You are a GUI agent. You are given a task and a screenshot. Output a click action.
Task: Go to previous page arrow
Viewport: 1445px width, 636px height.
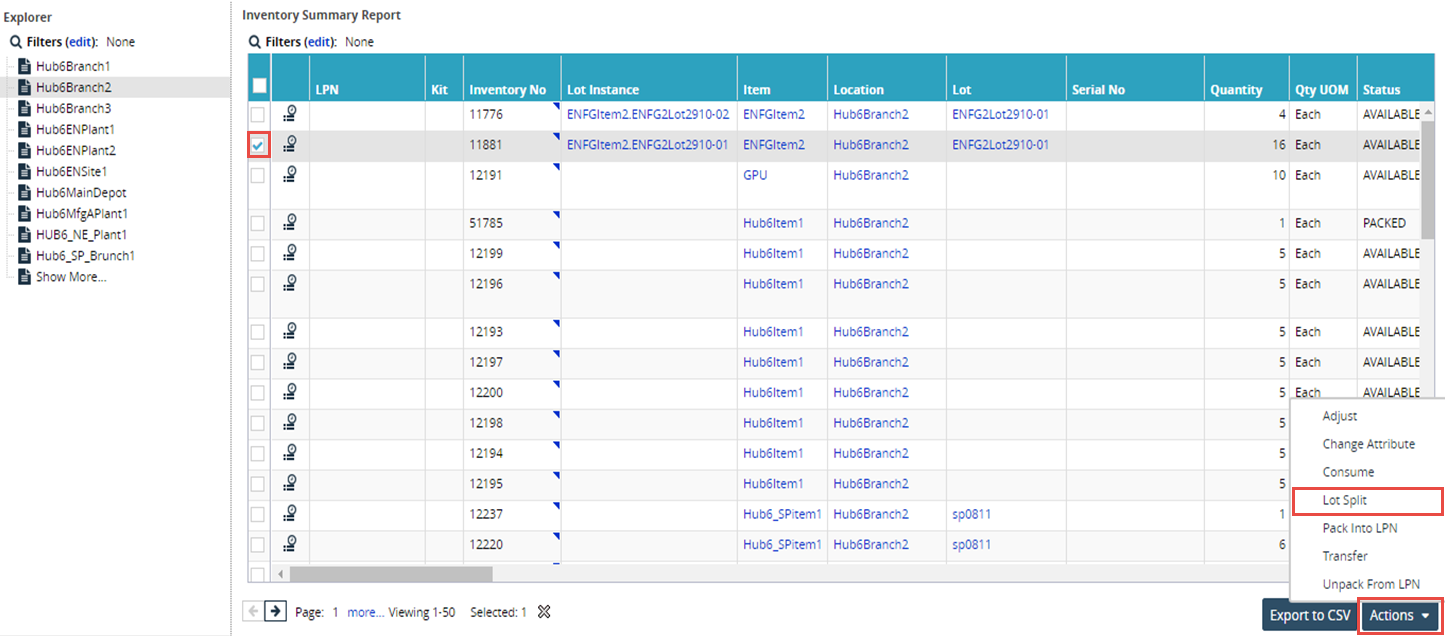[x=253, y=611]
